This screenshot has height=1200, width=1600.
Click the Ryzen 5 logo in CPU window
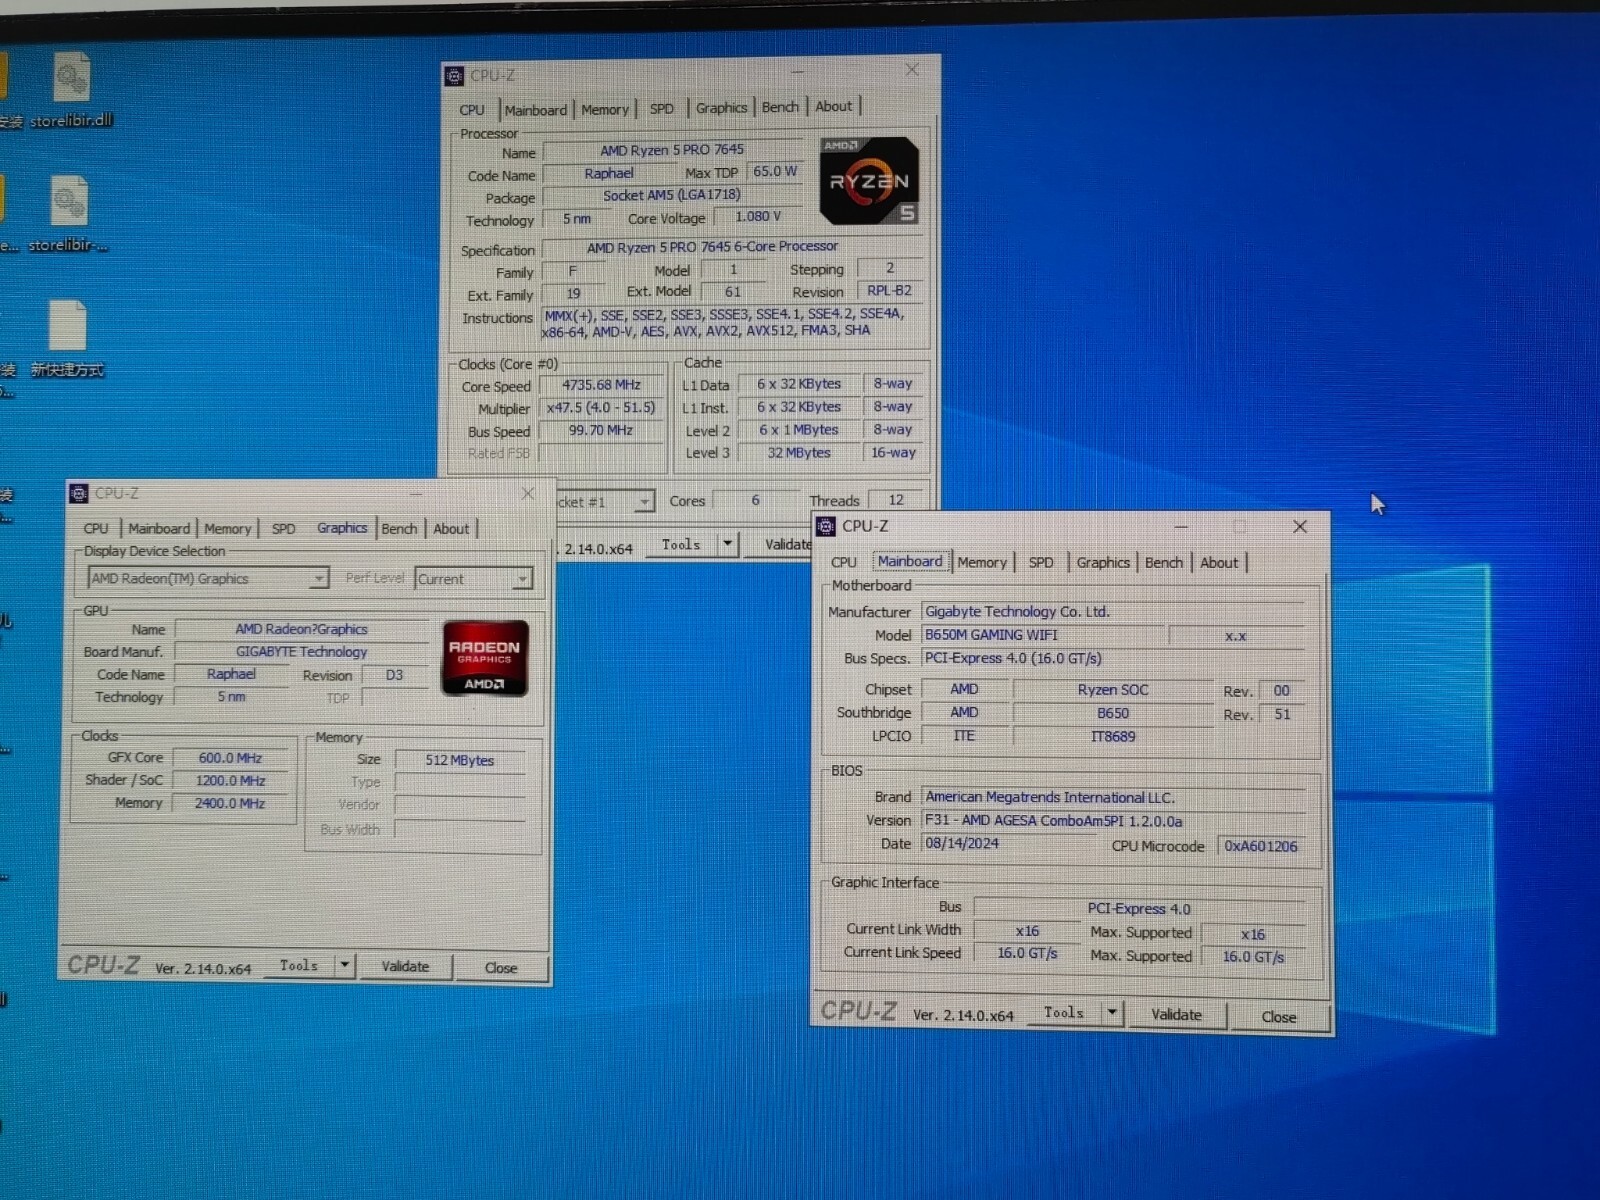[869, 180]
